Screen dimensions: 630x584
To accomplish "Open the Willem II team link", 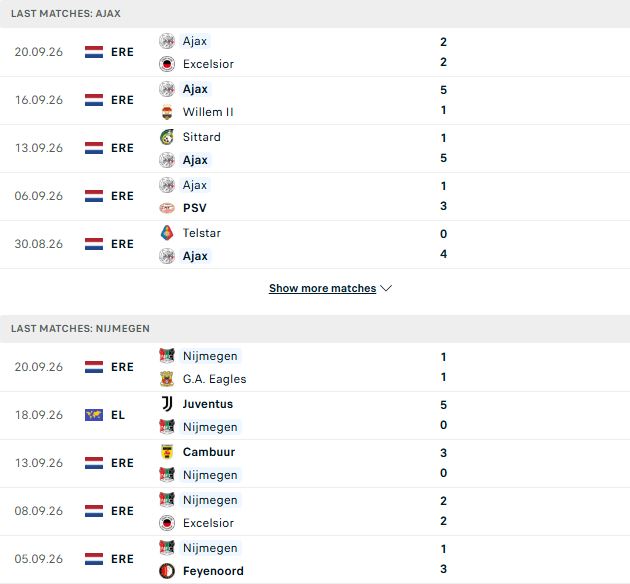I will click(x=208, y=112).
